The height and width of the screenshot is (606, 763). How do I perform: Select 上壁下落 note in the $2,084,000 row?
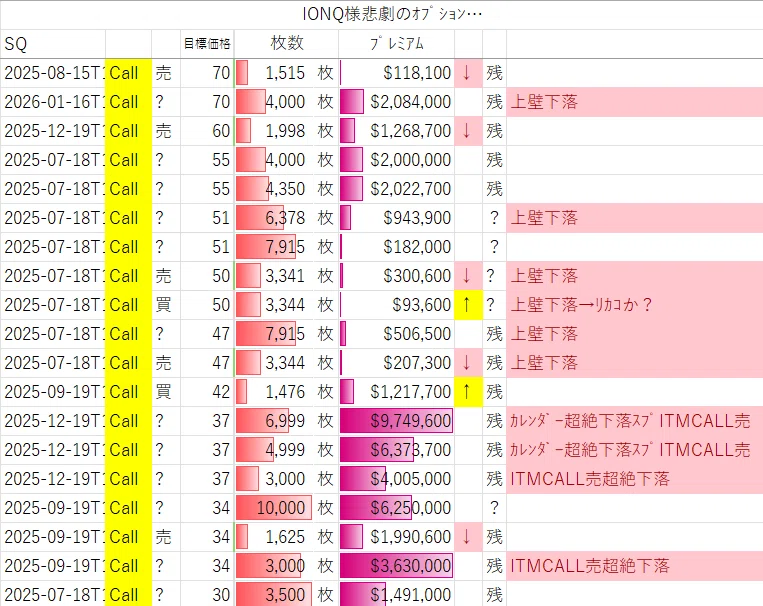[635, 102]
